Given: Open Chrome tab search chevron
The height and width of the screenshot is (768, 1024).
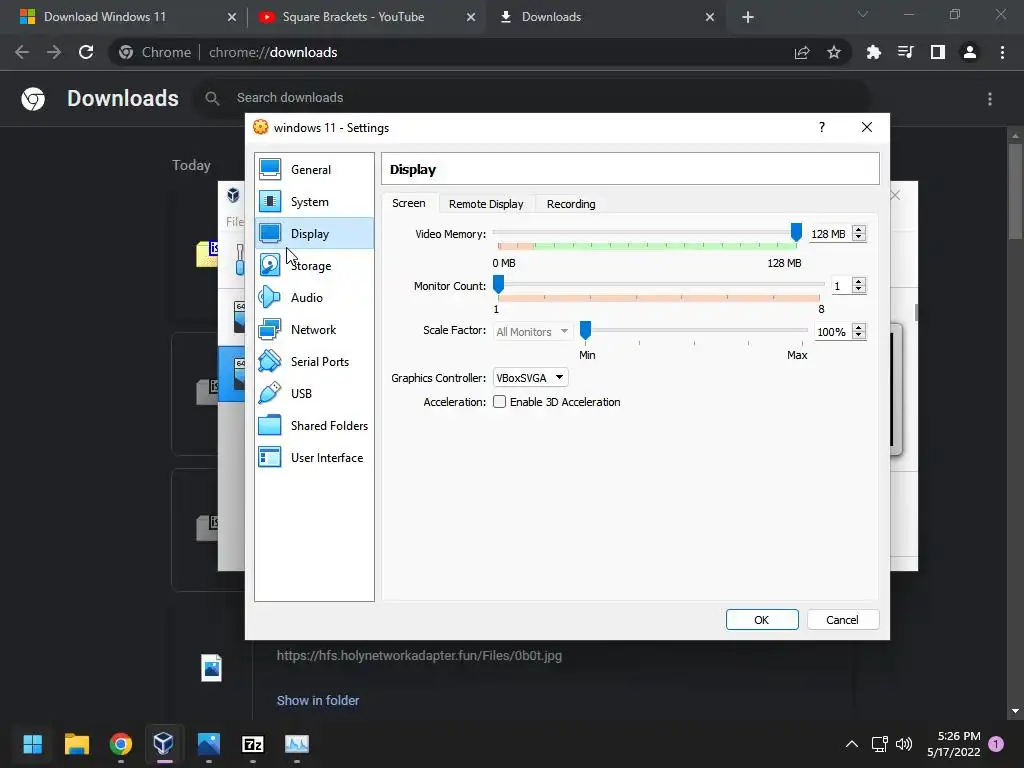Looking at the screenshot, I should (x=863, y=14).
